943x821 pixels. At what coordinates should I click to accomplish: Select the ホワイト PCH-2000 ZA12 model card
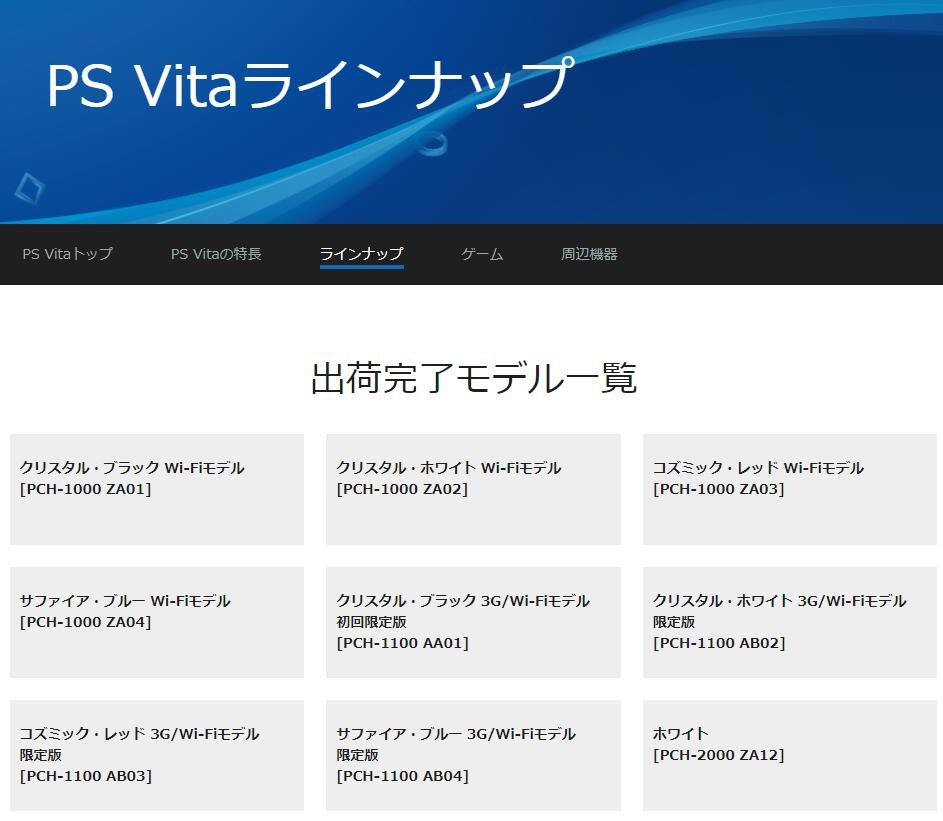point(789,754)
